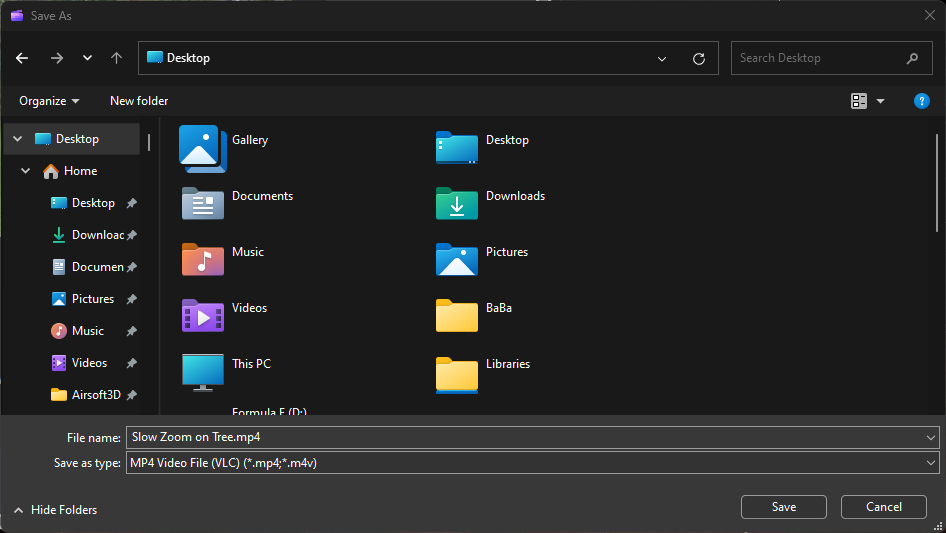Collapse the Desktop tree node in sidebar
This screenshot has height=533, width=946.
coord(17,139)
